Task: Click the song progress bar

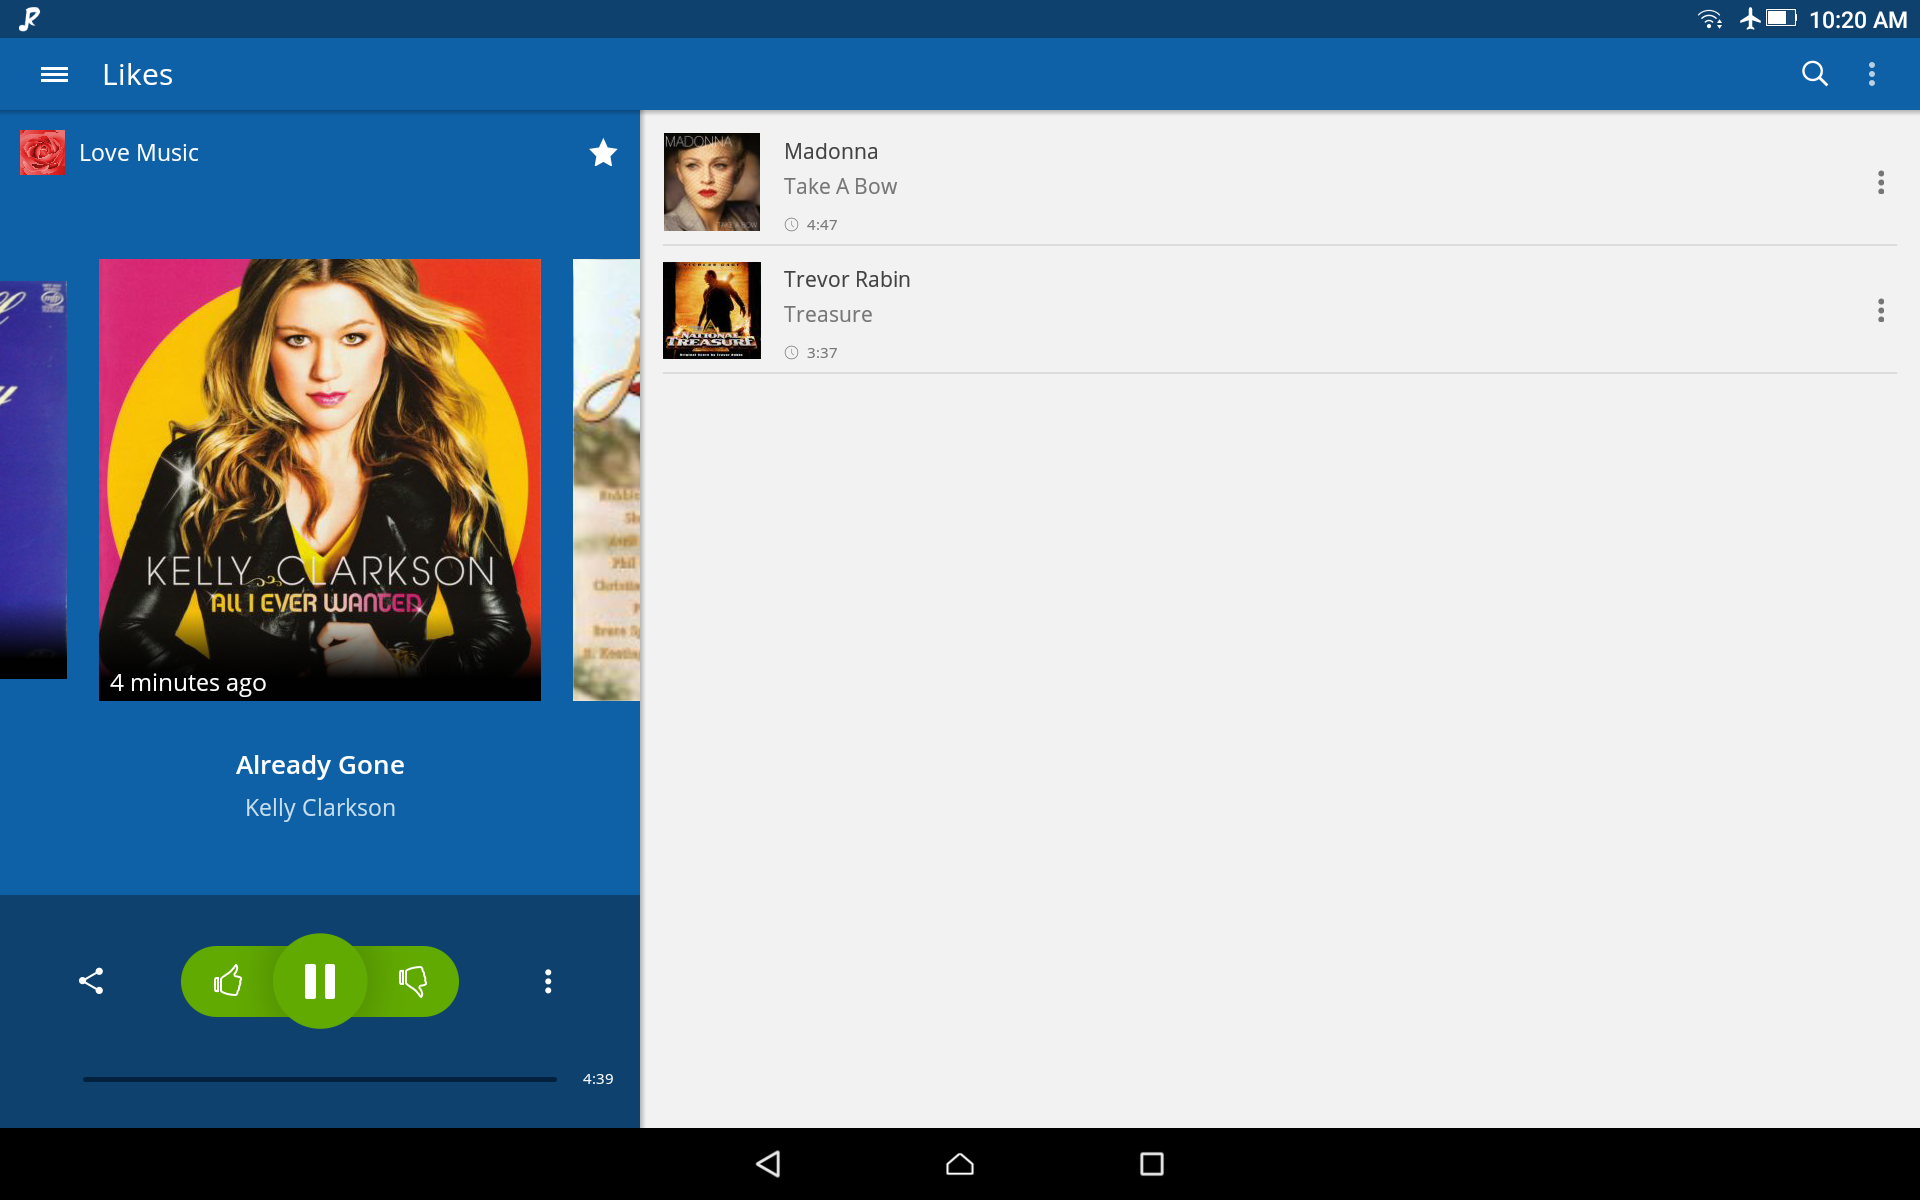Action: [x=320, y=1079]
